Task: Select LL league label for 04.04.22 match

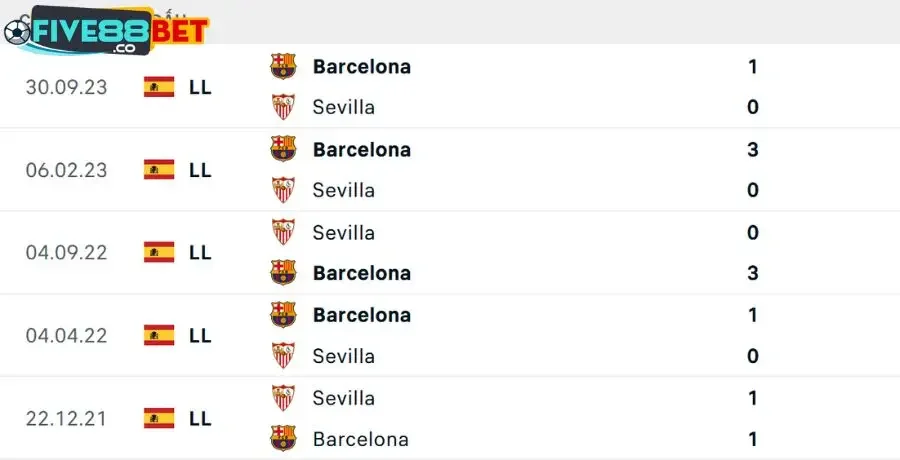Action: coord(200,336)
